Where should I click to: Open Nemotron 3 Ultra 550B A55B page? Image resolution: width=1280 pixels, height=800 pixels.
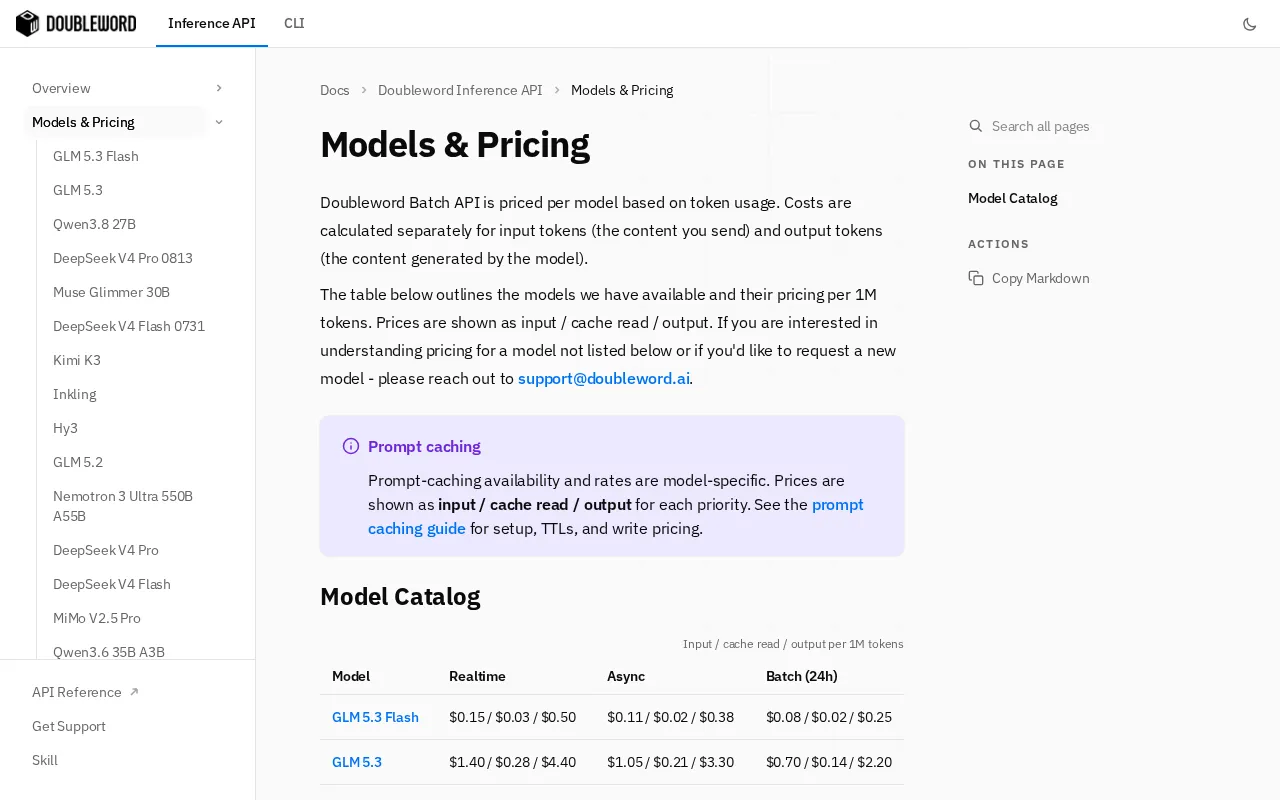point(123,506)
